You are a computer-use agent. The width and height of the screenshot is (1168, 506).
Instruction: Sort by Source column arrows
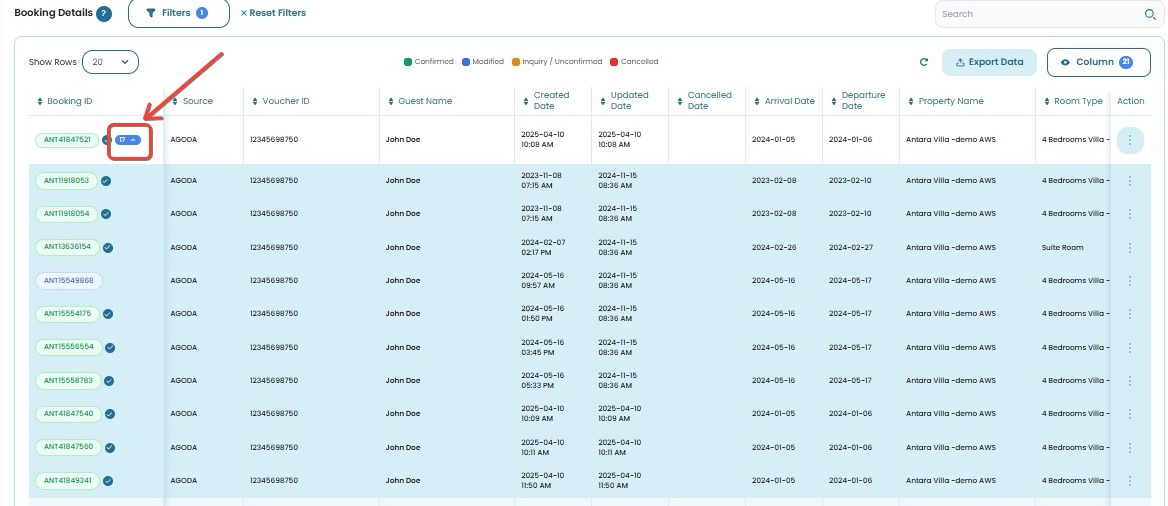(x=175, y=101)
